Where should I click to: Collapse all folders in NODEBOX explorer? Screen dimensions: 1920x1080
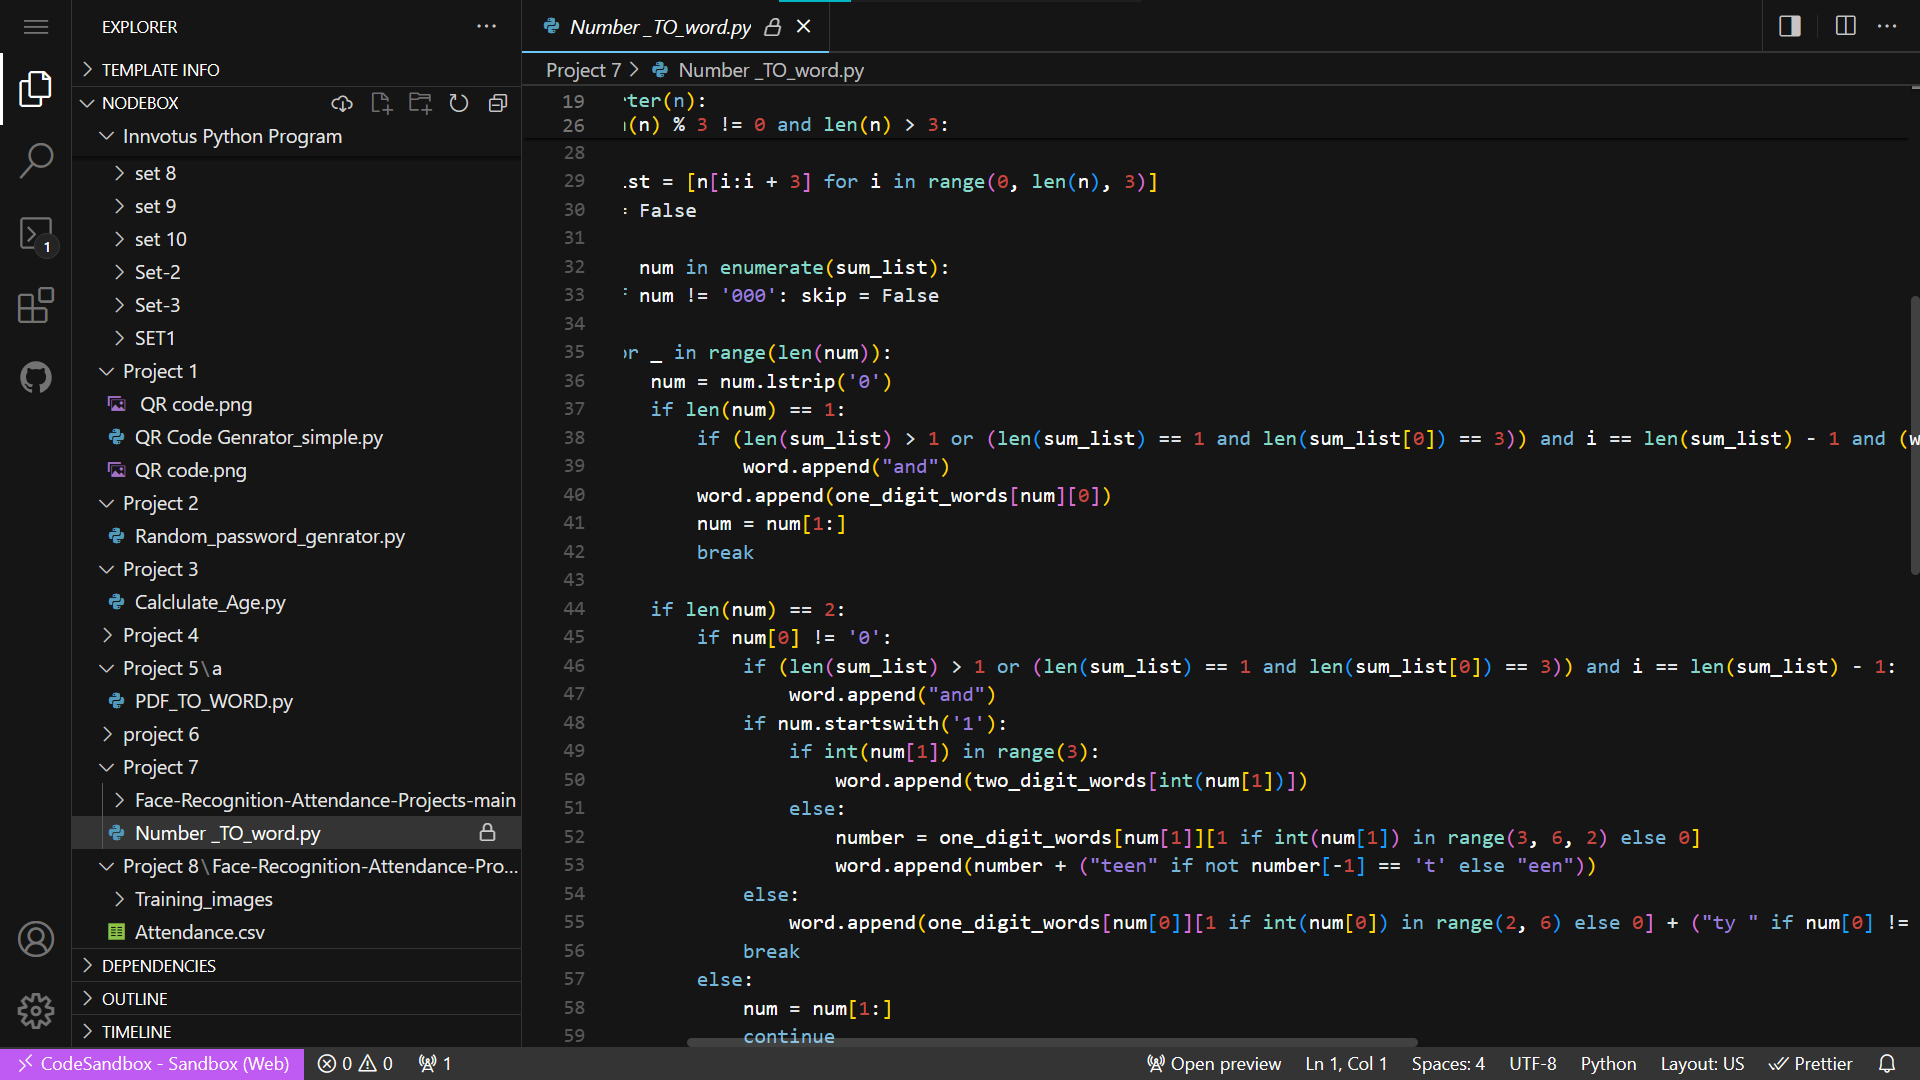[x=498, y=103]
